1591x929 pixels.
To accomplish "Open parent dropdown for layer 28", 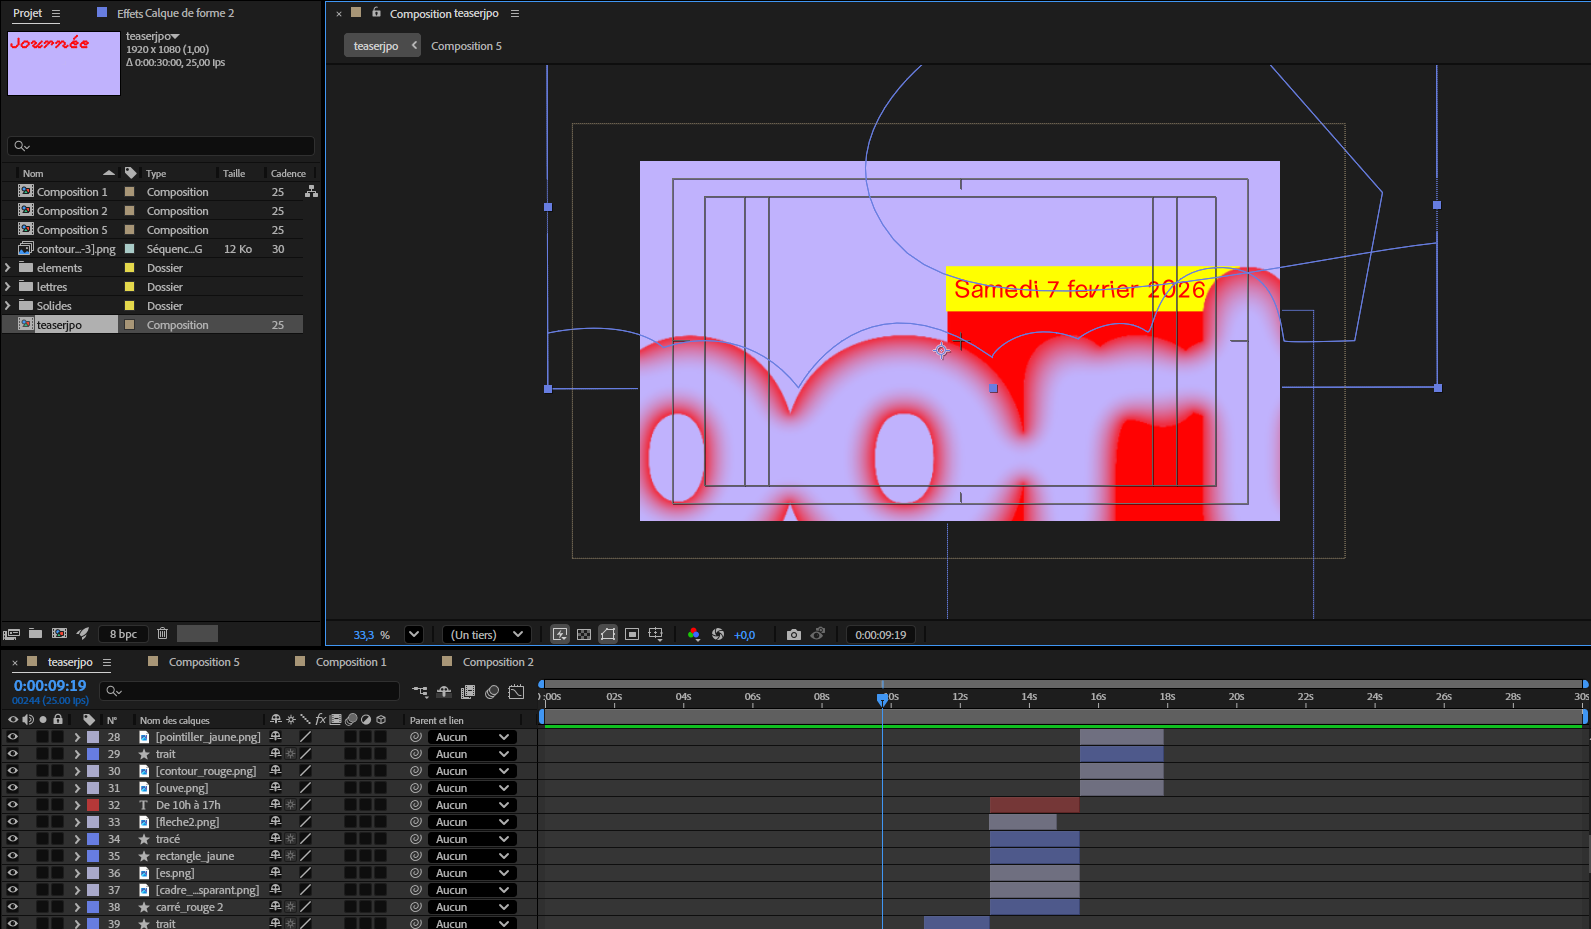I will (472, 737).
